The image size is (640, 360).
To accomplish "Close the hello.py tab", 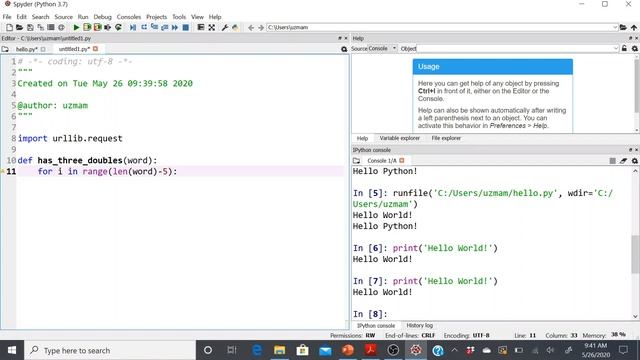I will tap(43, 49).
